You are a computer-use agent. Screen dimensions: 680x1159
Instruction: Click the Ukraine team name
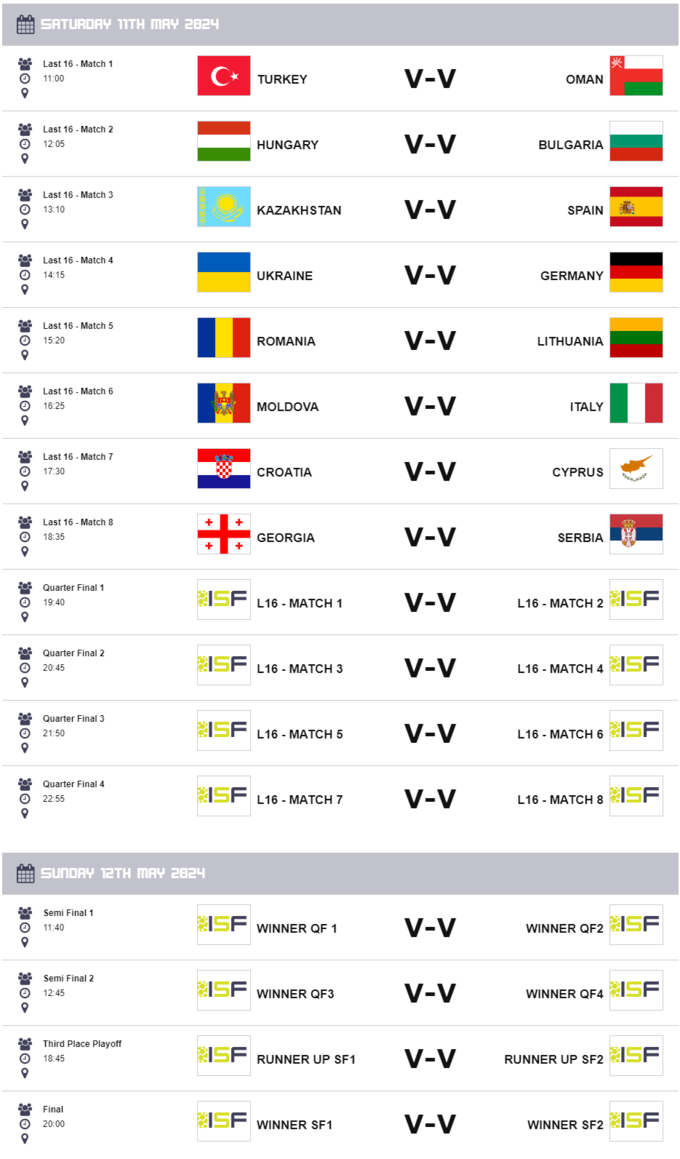[285, 276]
